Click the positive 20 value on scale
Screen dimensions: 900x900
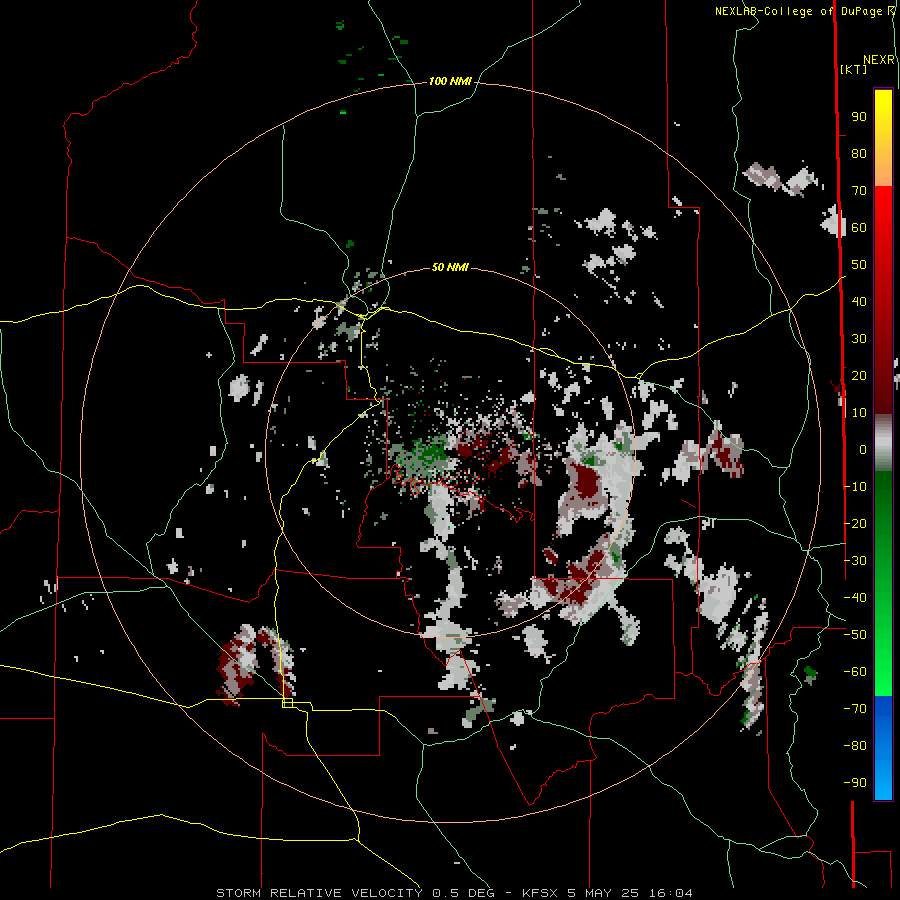point(859,376)
